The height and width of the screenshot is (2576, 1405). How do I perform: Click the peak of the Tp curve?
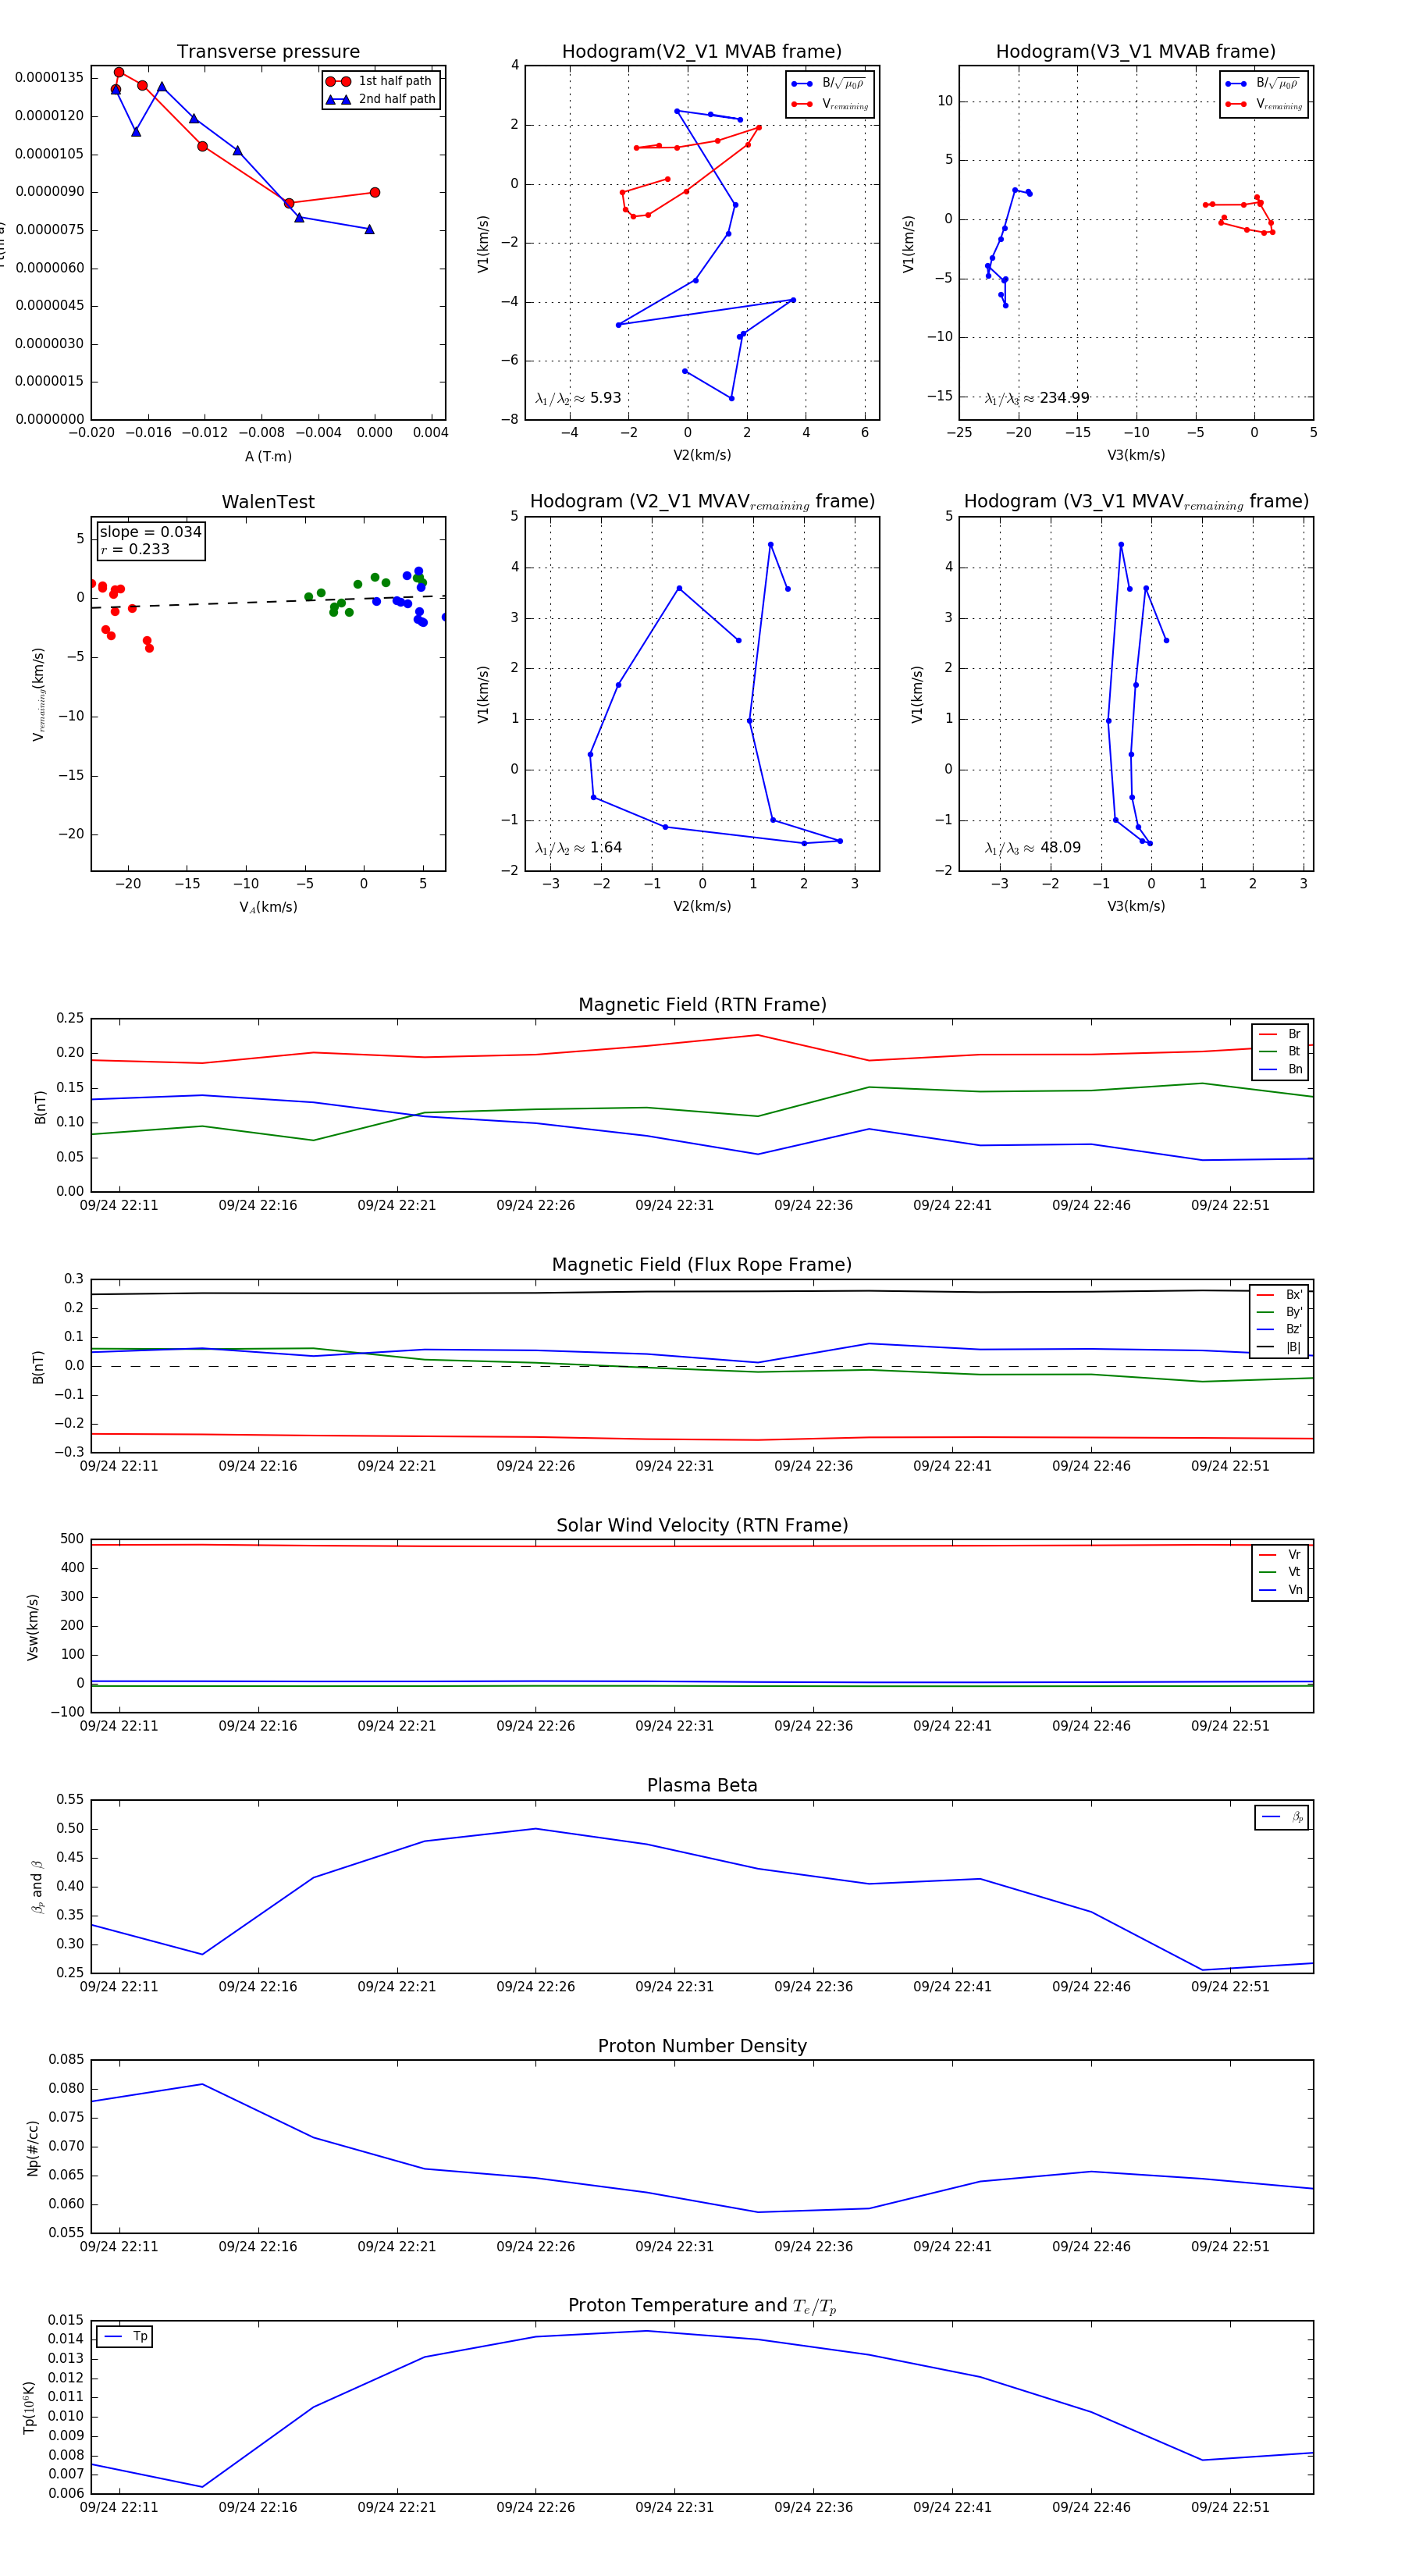[x=646, y=2331]
